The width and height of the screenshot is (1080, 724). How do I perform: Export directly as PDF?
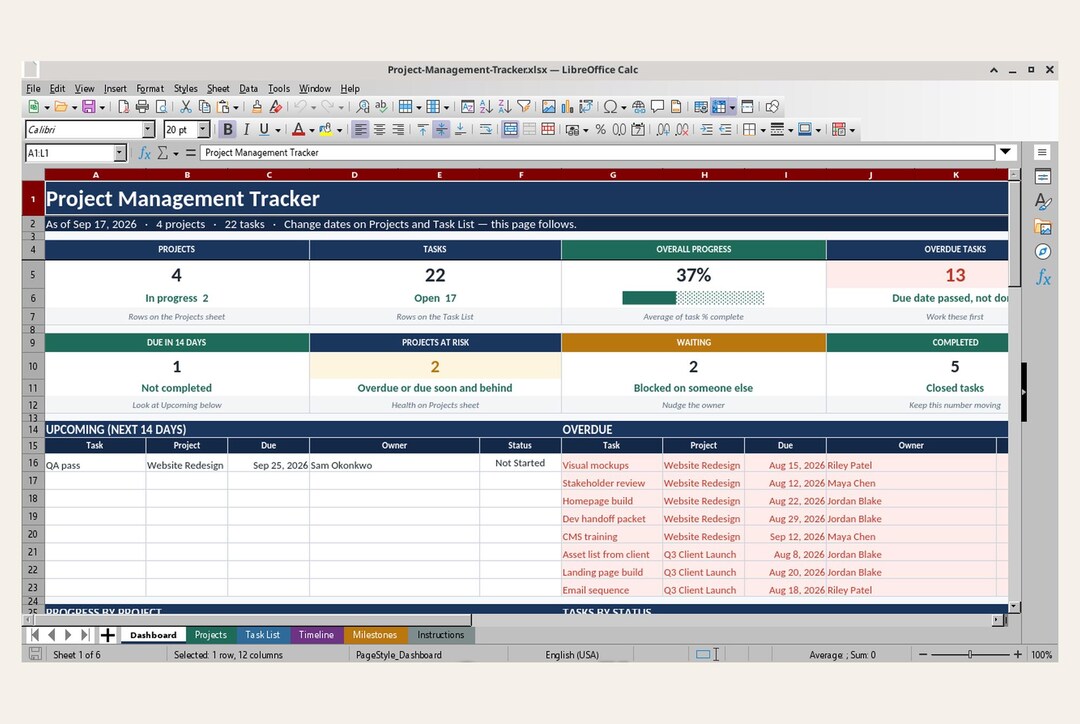[123, 107]
